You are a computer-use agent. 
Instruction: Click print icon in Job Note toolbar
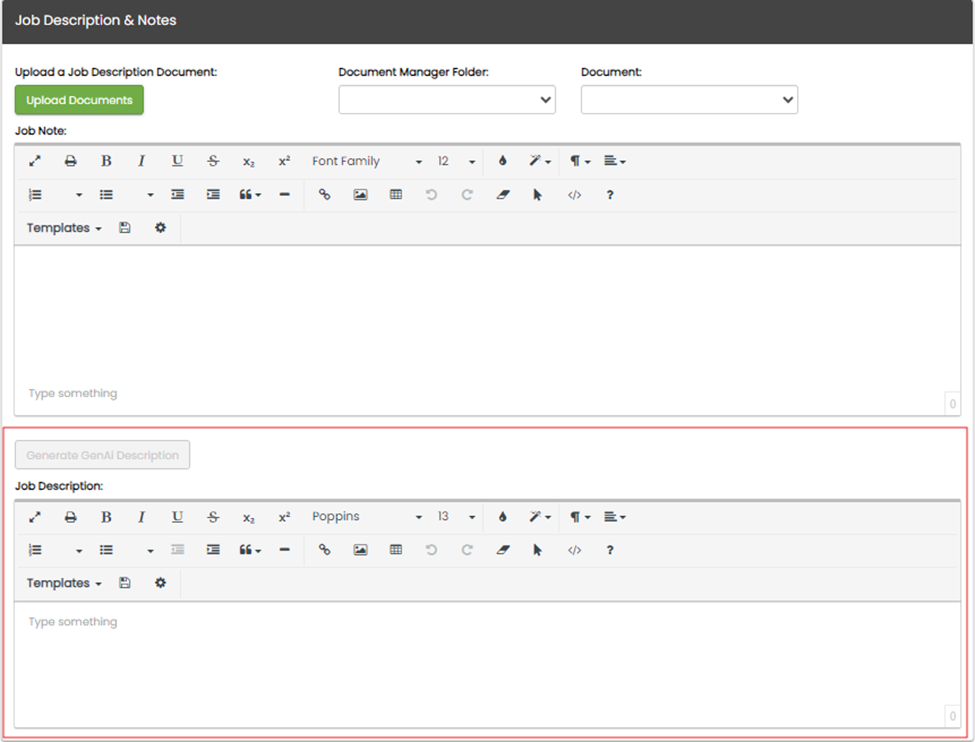[x=70, y=161]
